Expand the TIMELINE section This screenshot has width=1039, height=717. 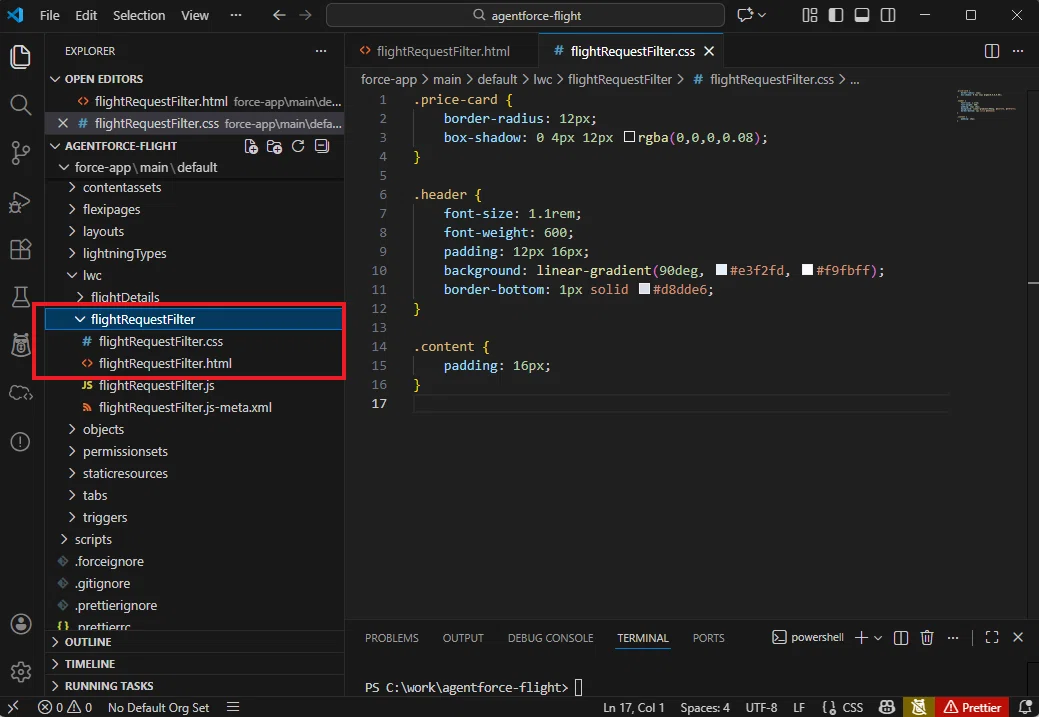(55, 663)
